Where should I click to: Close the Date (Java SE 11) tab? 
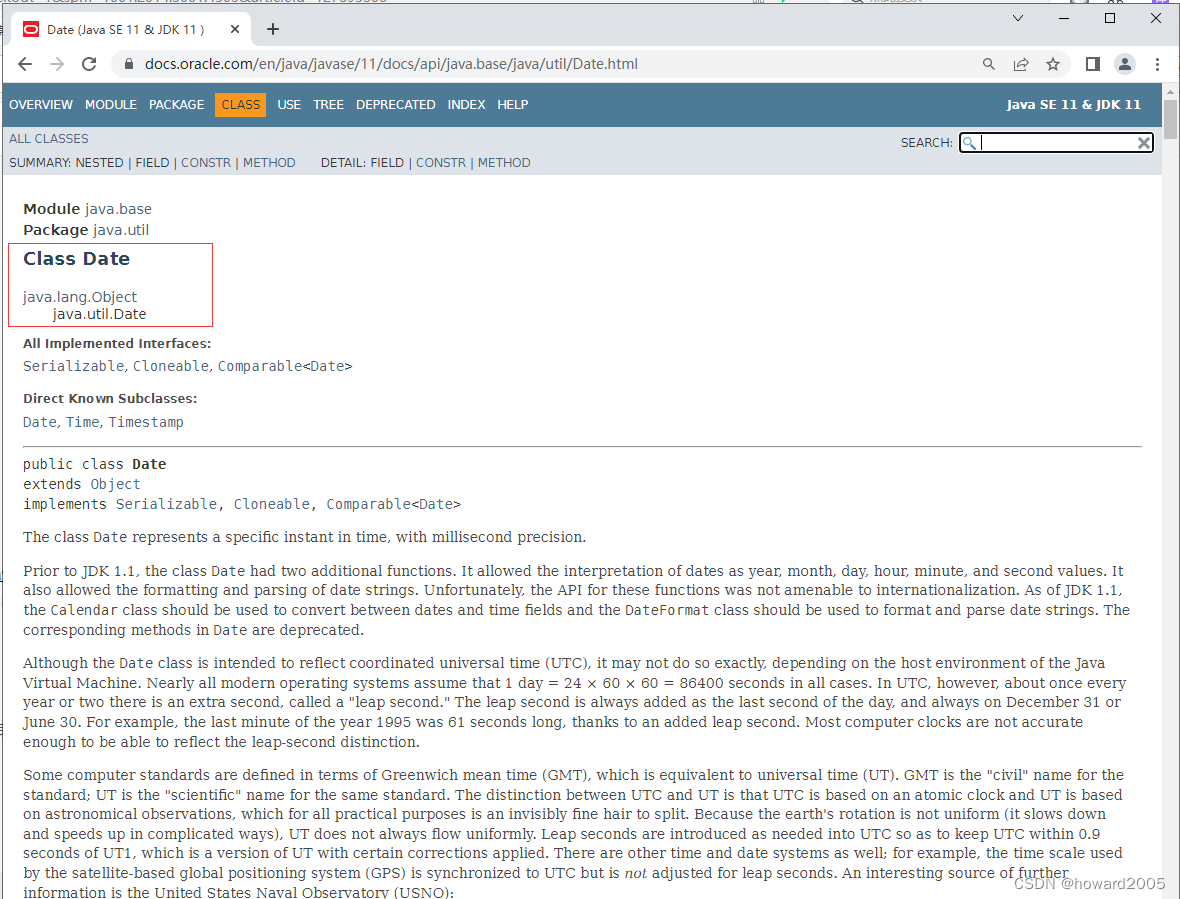[235, 29]
